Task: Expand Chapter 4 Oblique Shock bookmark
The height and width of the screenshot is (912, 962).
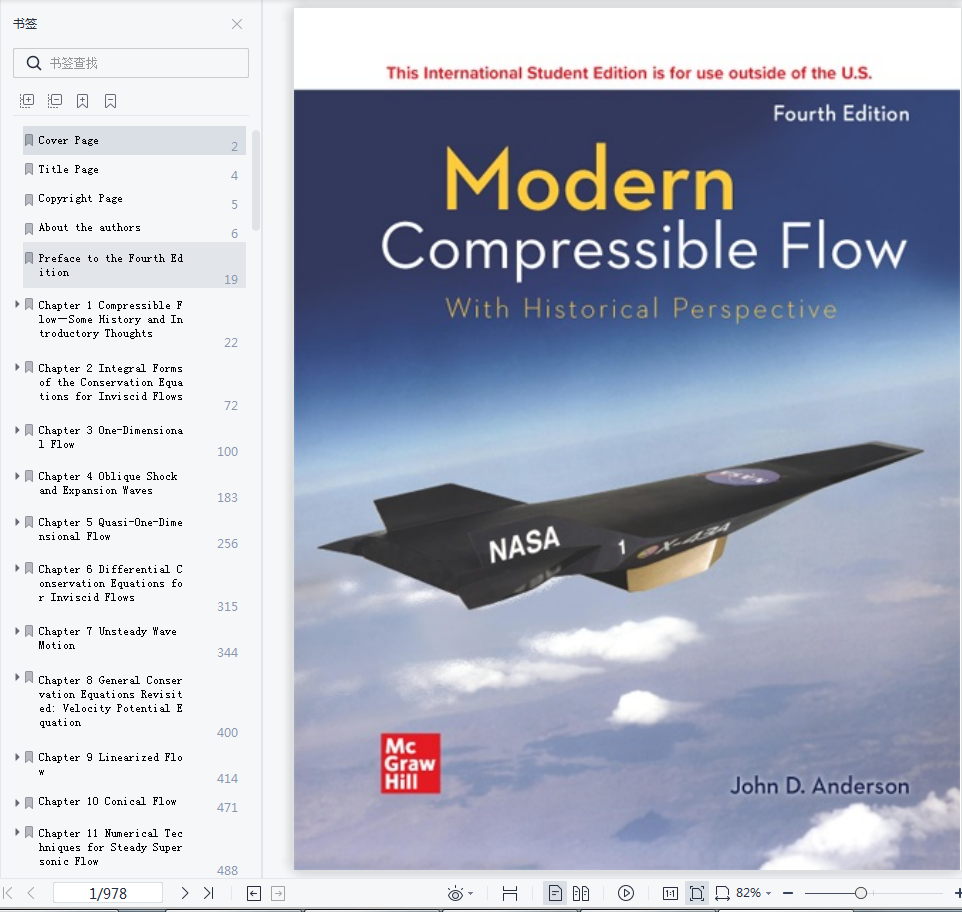Action: click(17, 476)
